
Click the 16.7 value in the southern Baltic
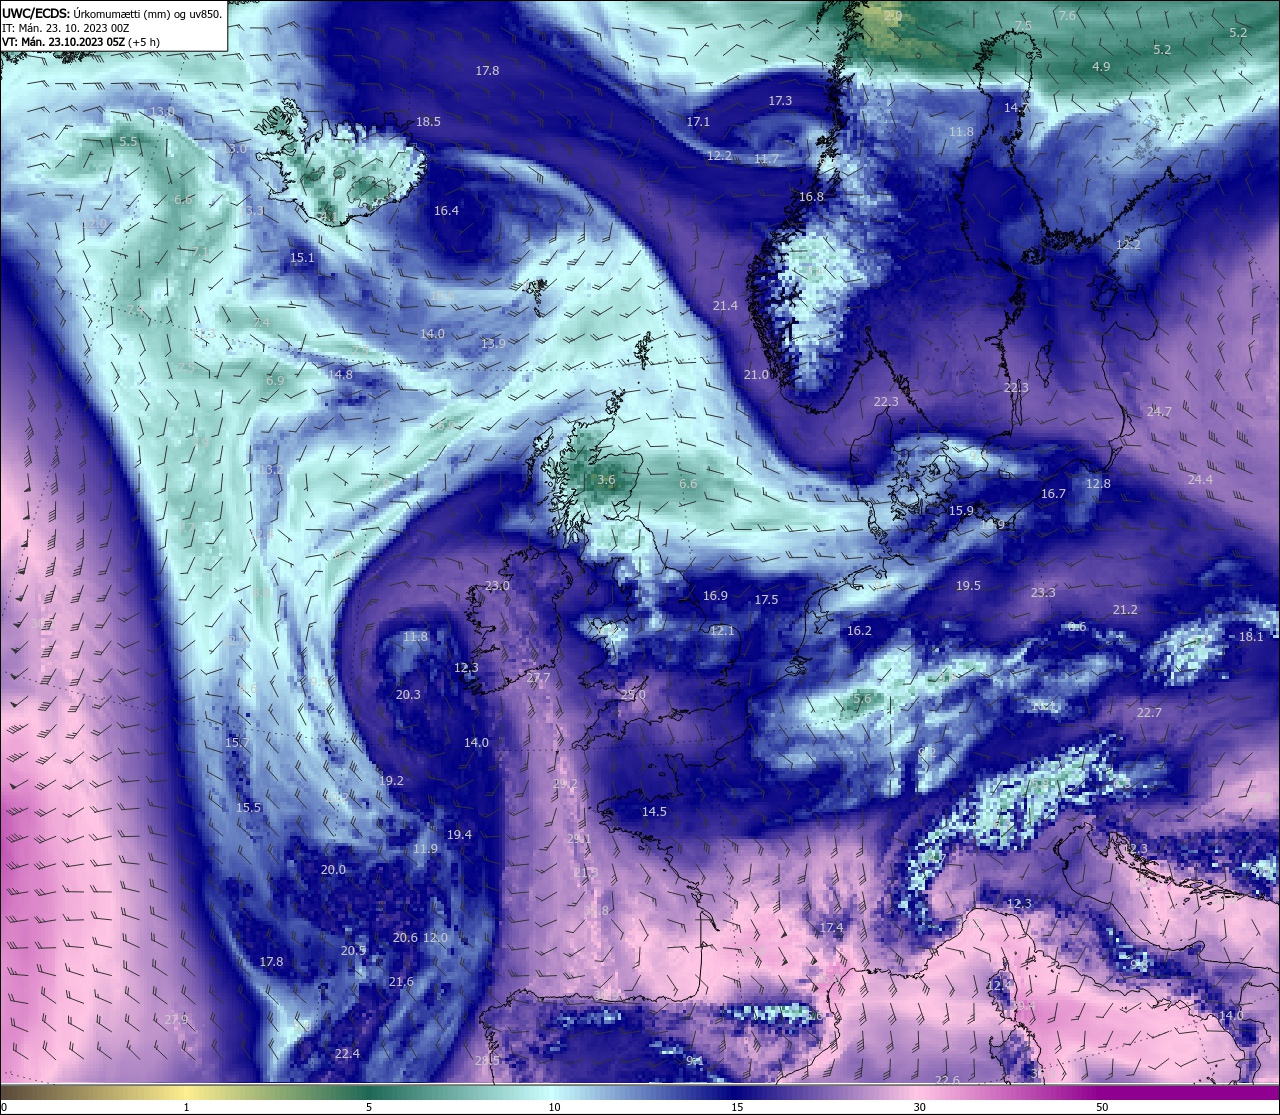coord(1053,493)
